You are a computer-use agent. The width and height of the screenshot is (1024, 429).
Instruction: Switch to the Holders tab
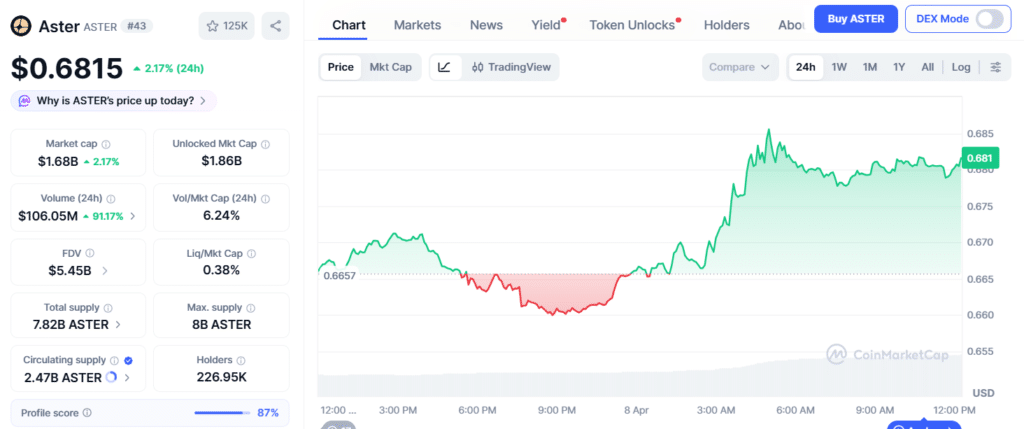(x=727, y=24)
